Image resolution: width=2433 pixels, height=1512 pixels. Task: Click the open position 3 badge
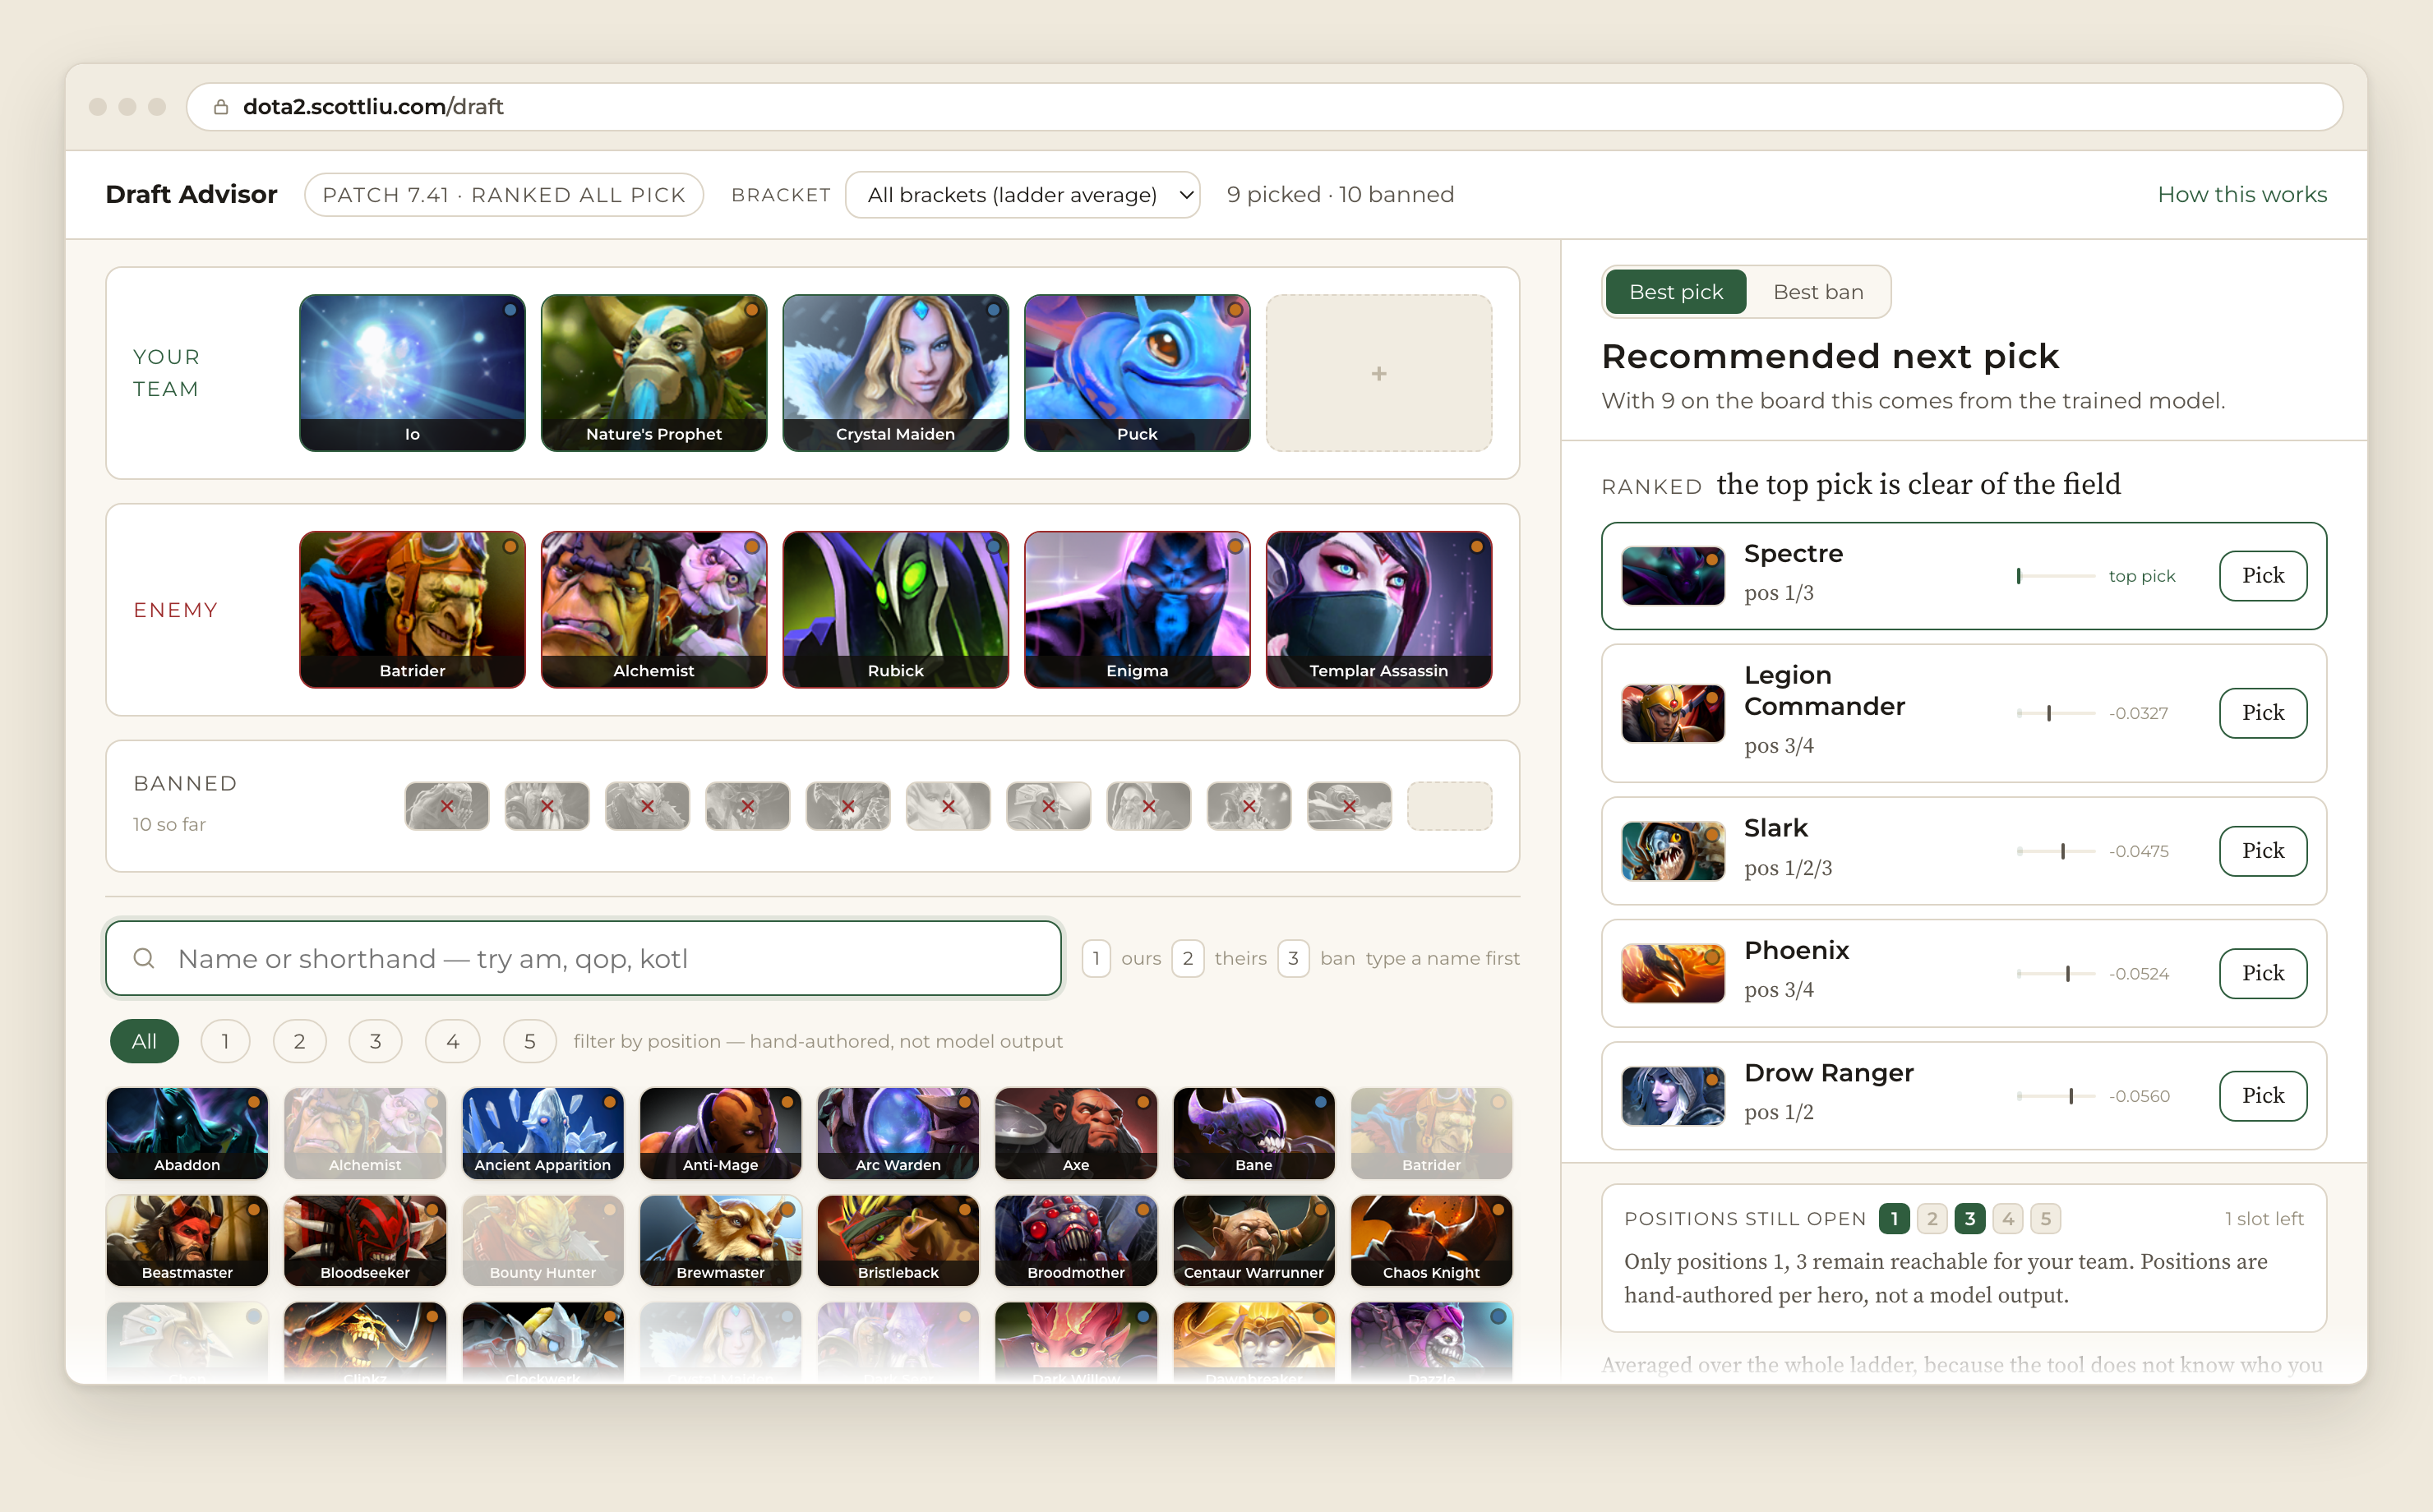[1970, 1218]
